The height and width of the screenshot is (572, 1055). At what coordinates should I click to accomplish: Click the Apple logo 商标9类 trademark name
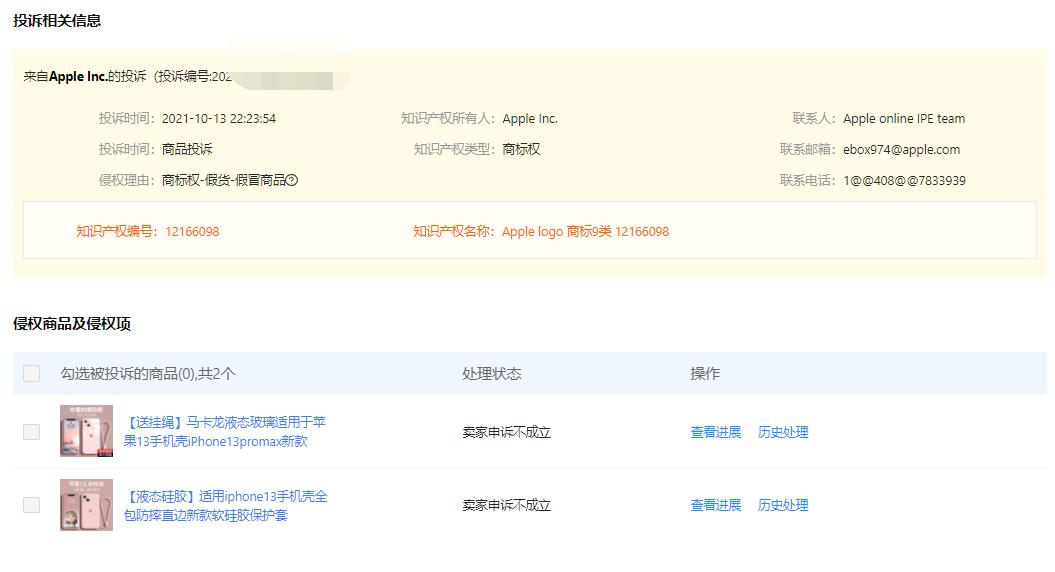point(585,232)
